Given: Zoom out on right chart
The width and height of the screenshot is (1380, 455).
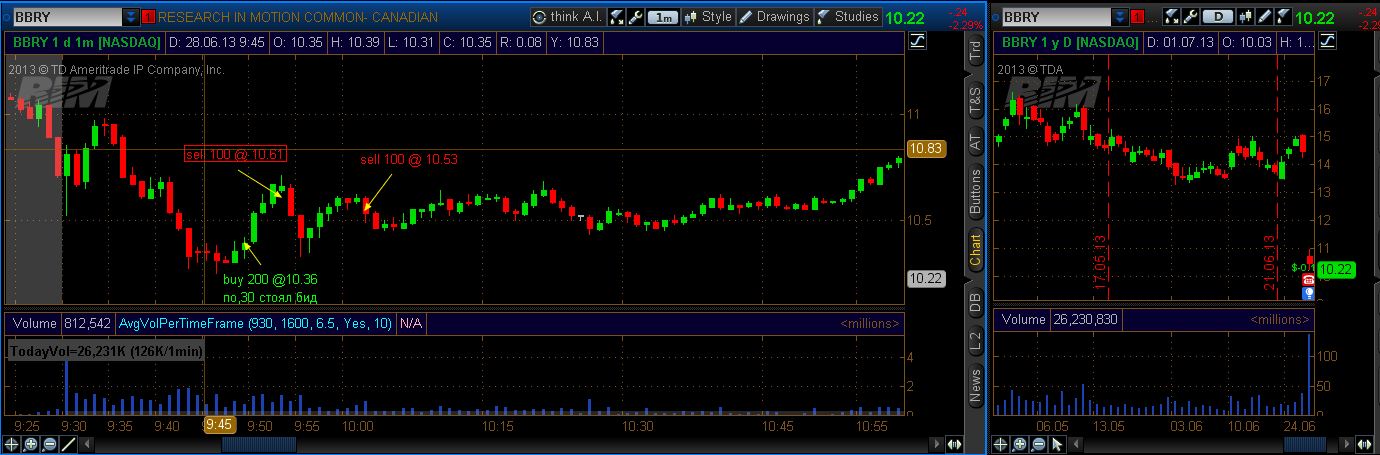Looking at the screenshot, I should tap(1038, 444).
